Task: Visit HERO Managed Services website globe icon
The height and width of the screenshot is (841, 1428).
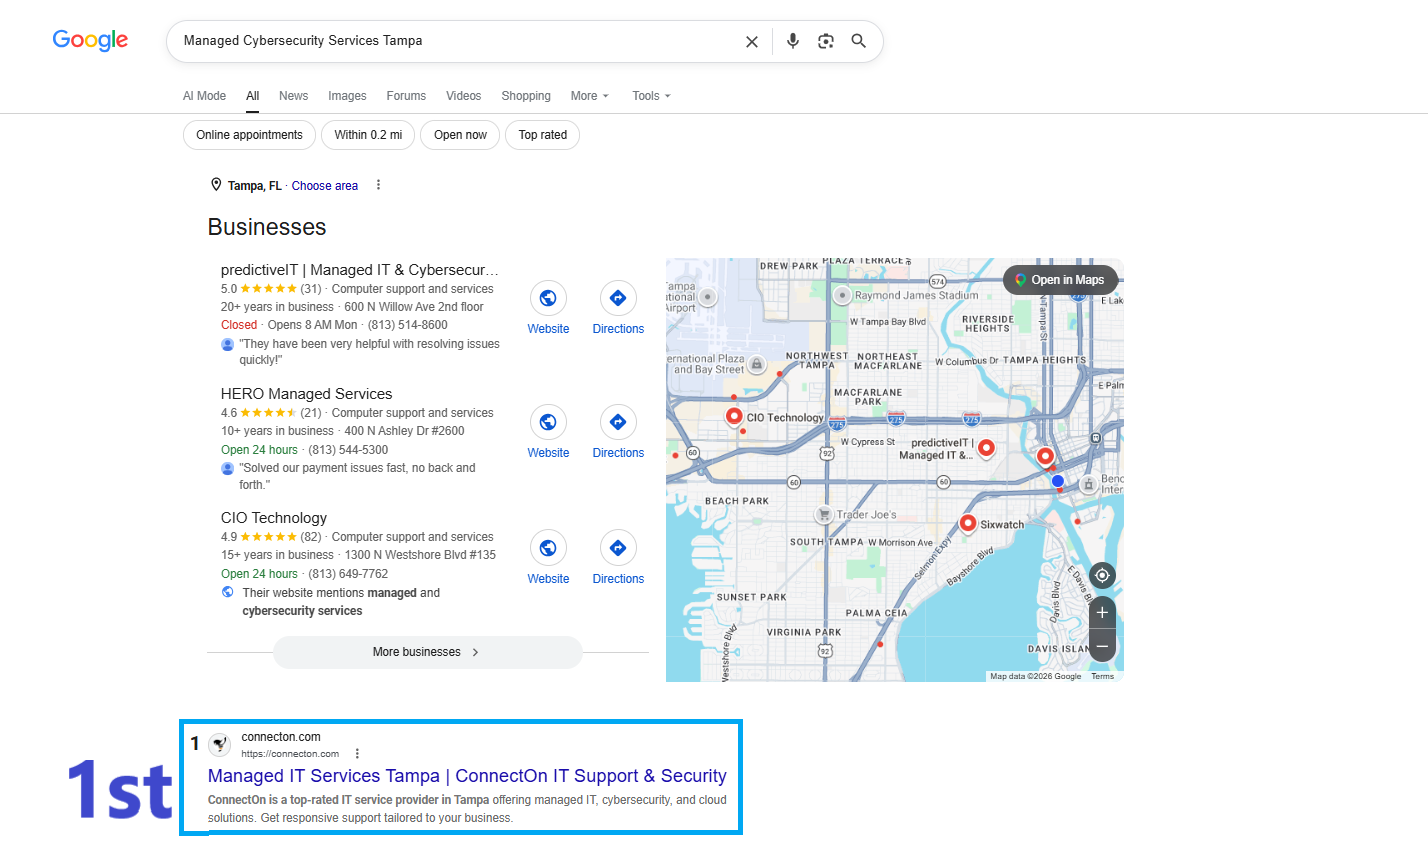Action: [x=548, y=422]
